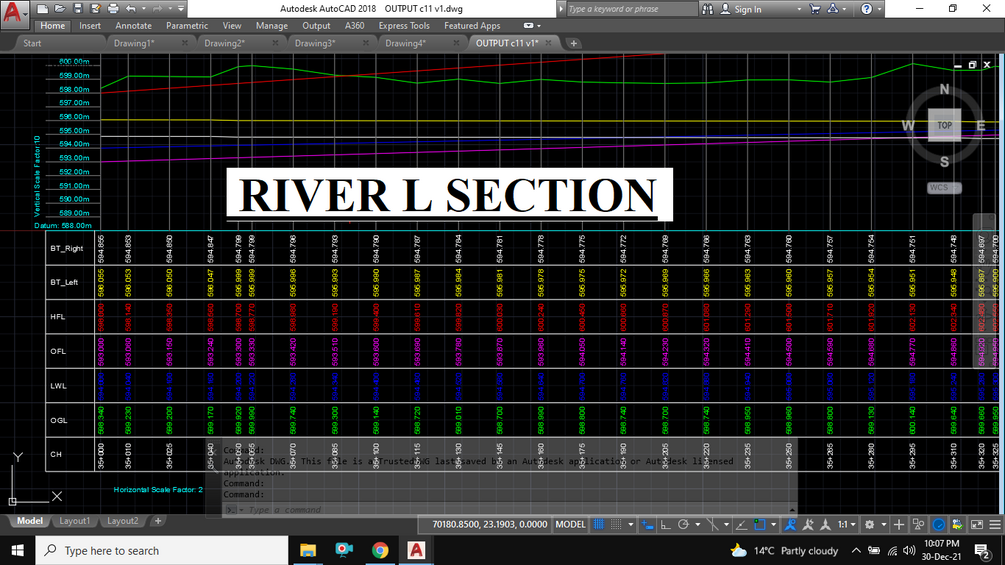Click the Save icon in quick access toolbar
This screenshot has width=1005, height=565.
pos(78,9)
